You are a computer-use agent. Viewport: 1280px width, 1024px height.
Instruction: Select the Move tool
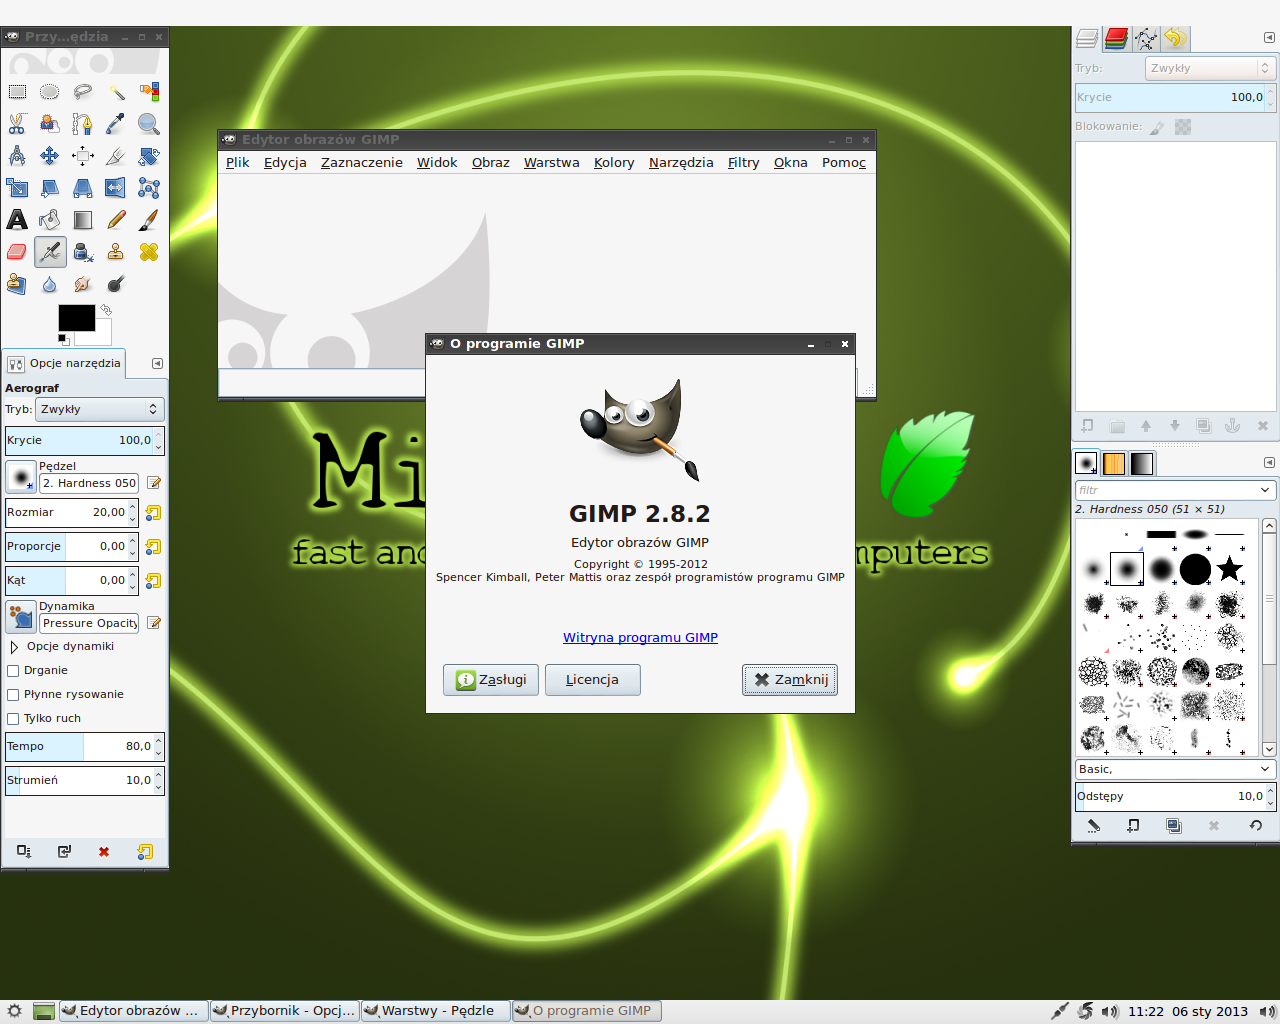point(50,156)
